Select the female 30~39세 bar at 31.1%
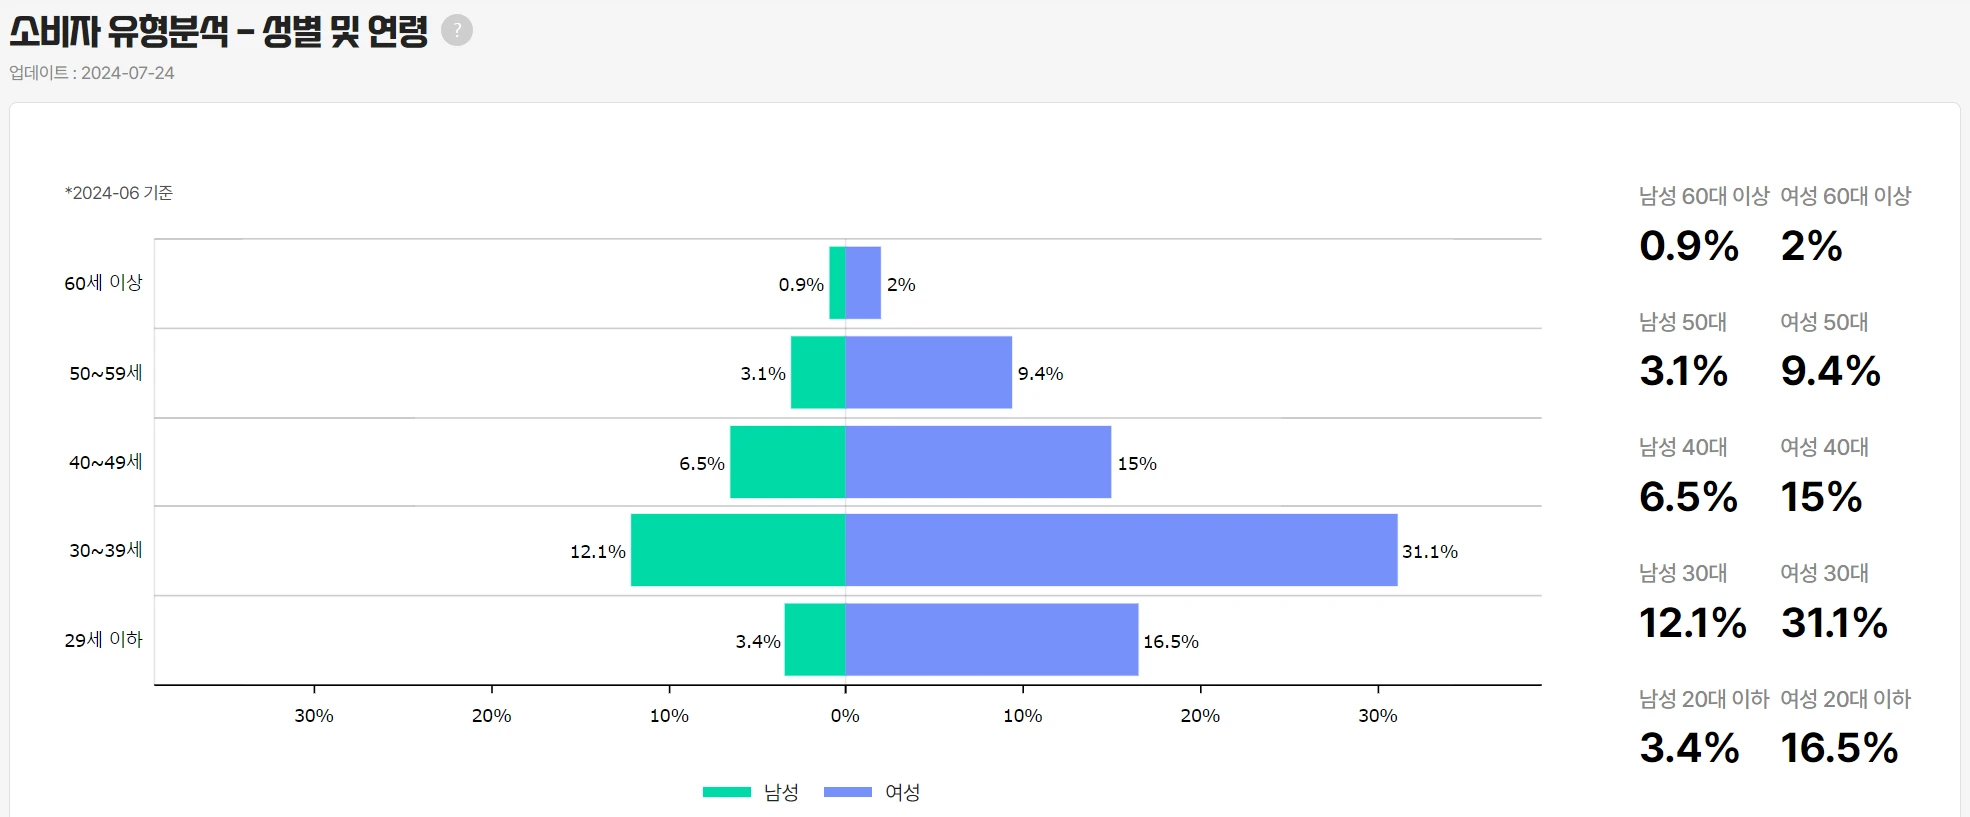 1121,550
